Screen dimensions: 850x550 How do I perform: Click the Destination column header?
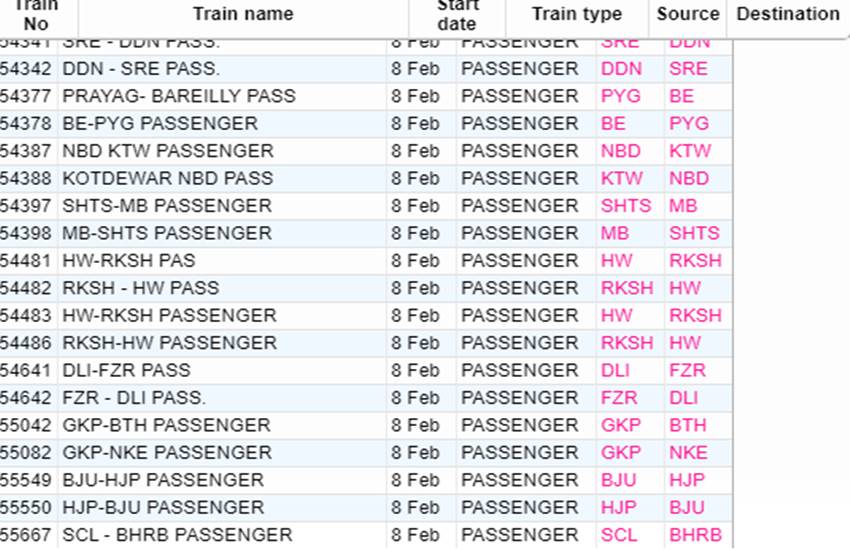pyautogui.click(x=788, y=14)
